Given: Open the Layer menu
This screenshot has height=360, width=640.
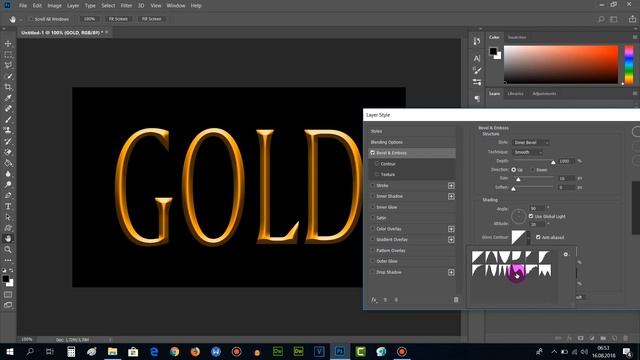Looking at the screenshot, I should [x=73, y=6].
